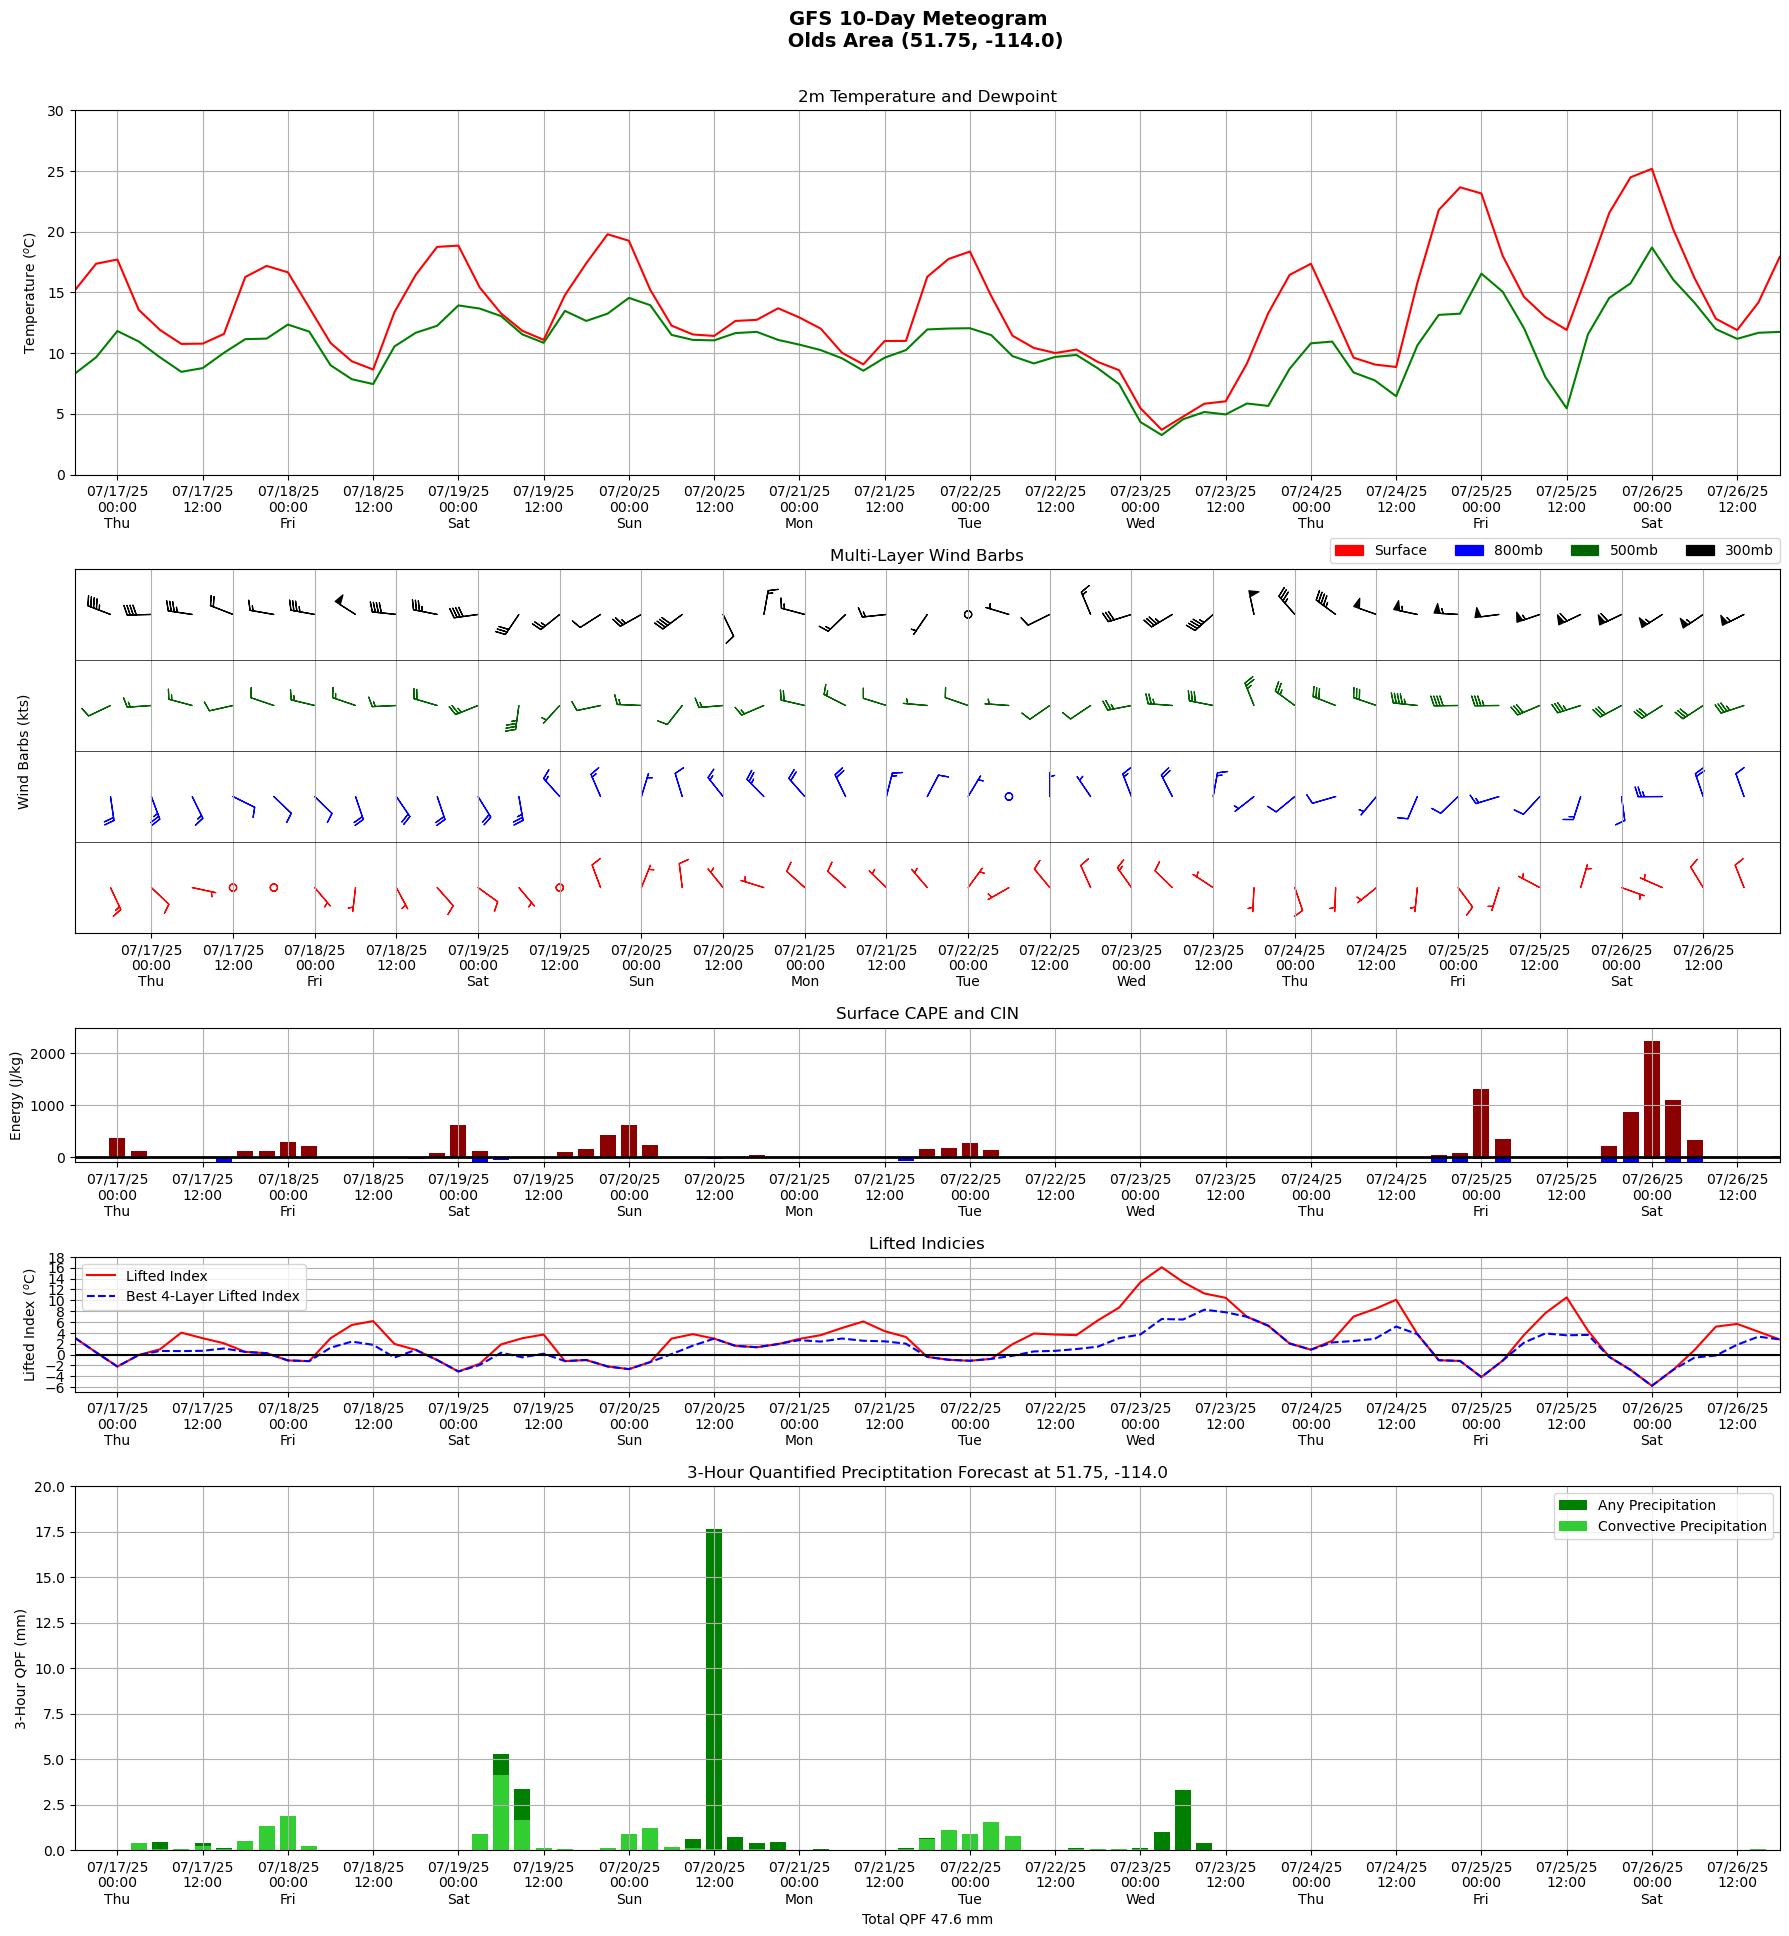Click the dashed blue Best 4-Layer legend line

[x=101, y=1296]
